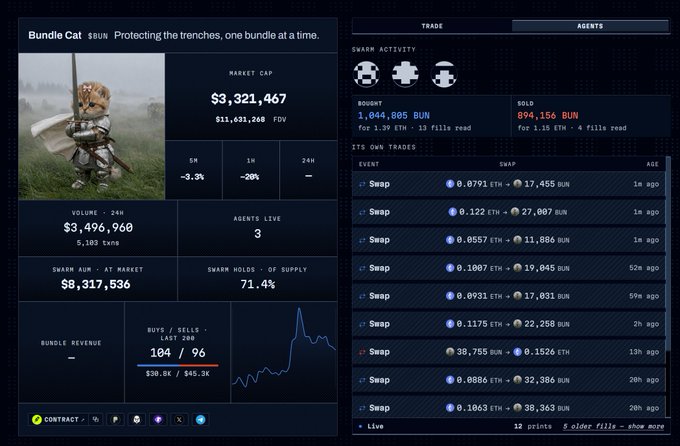680x446 pixels.
Task: Open the purple diamond logo link
Action: point(158,420)
